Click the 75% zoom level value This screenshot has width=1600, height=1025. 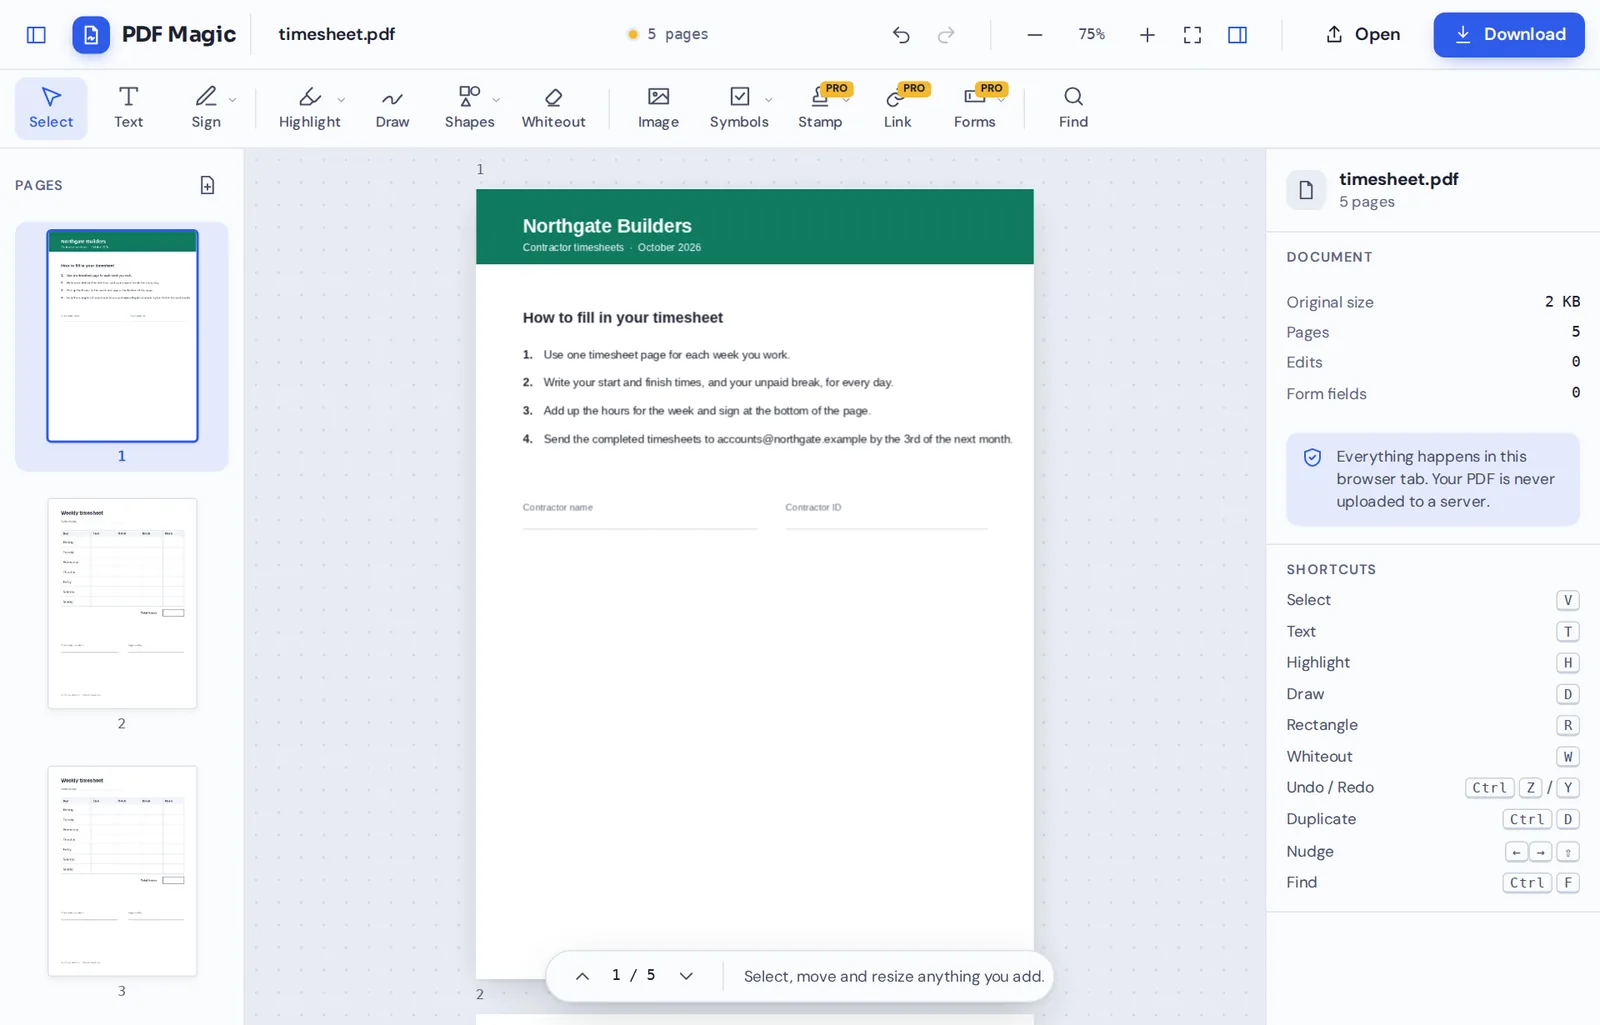[x=1091, y=34]
